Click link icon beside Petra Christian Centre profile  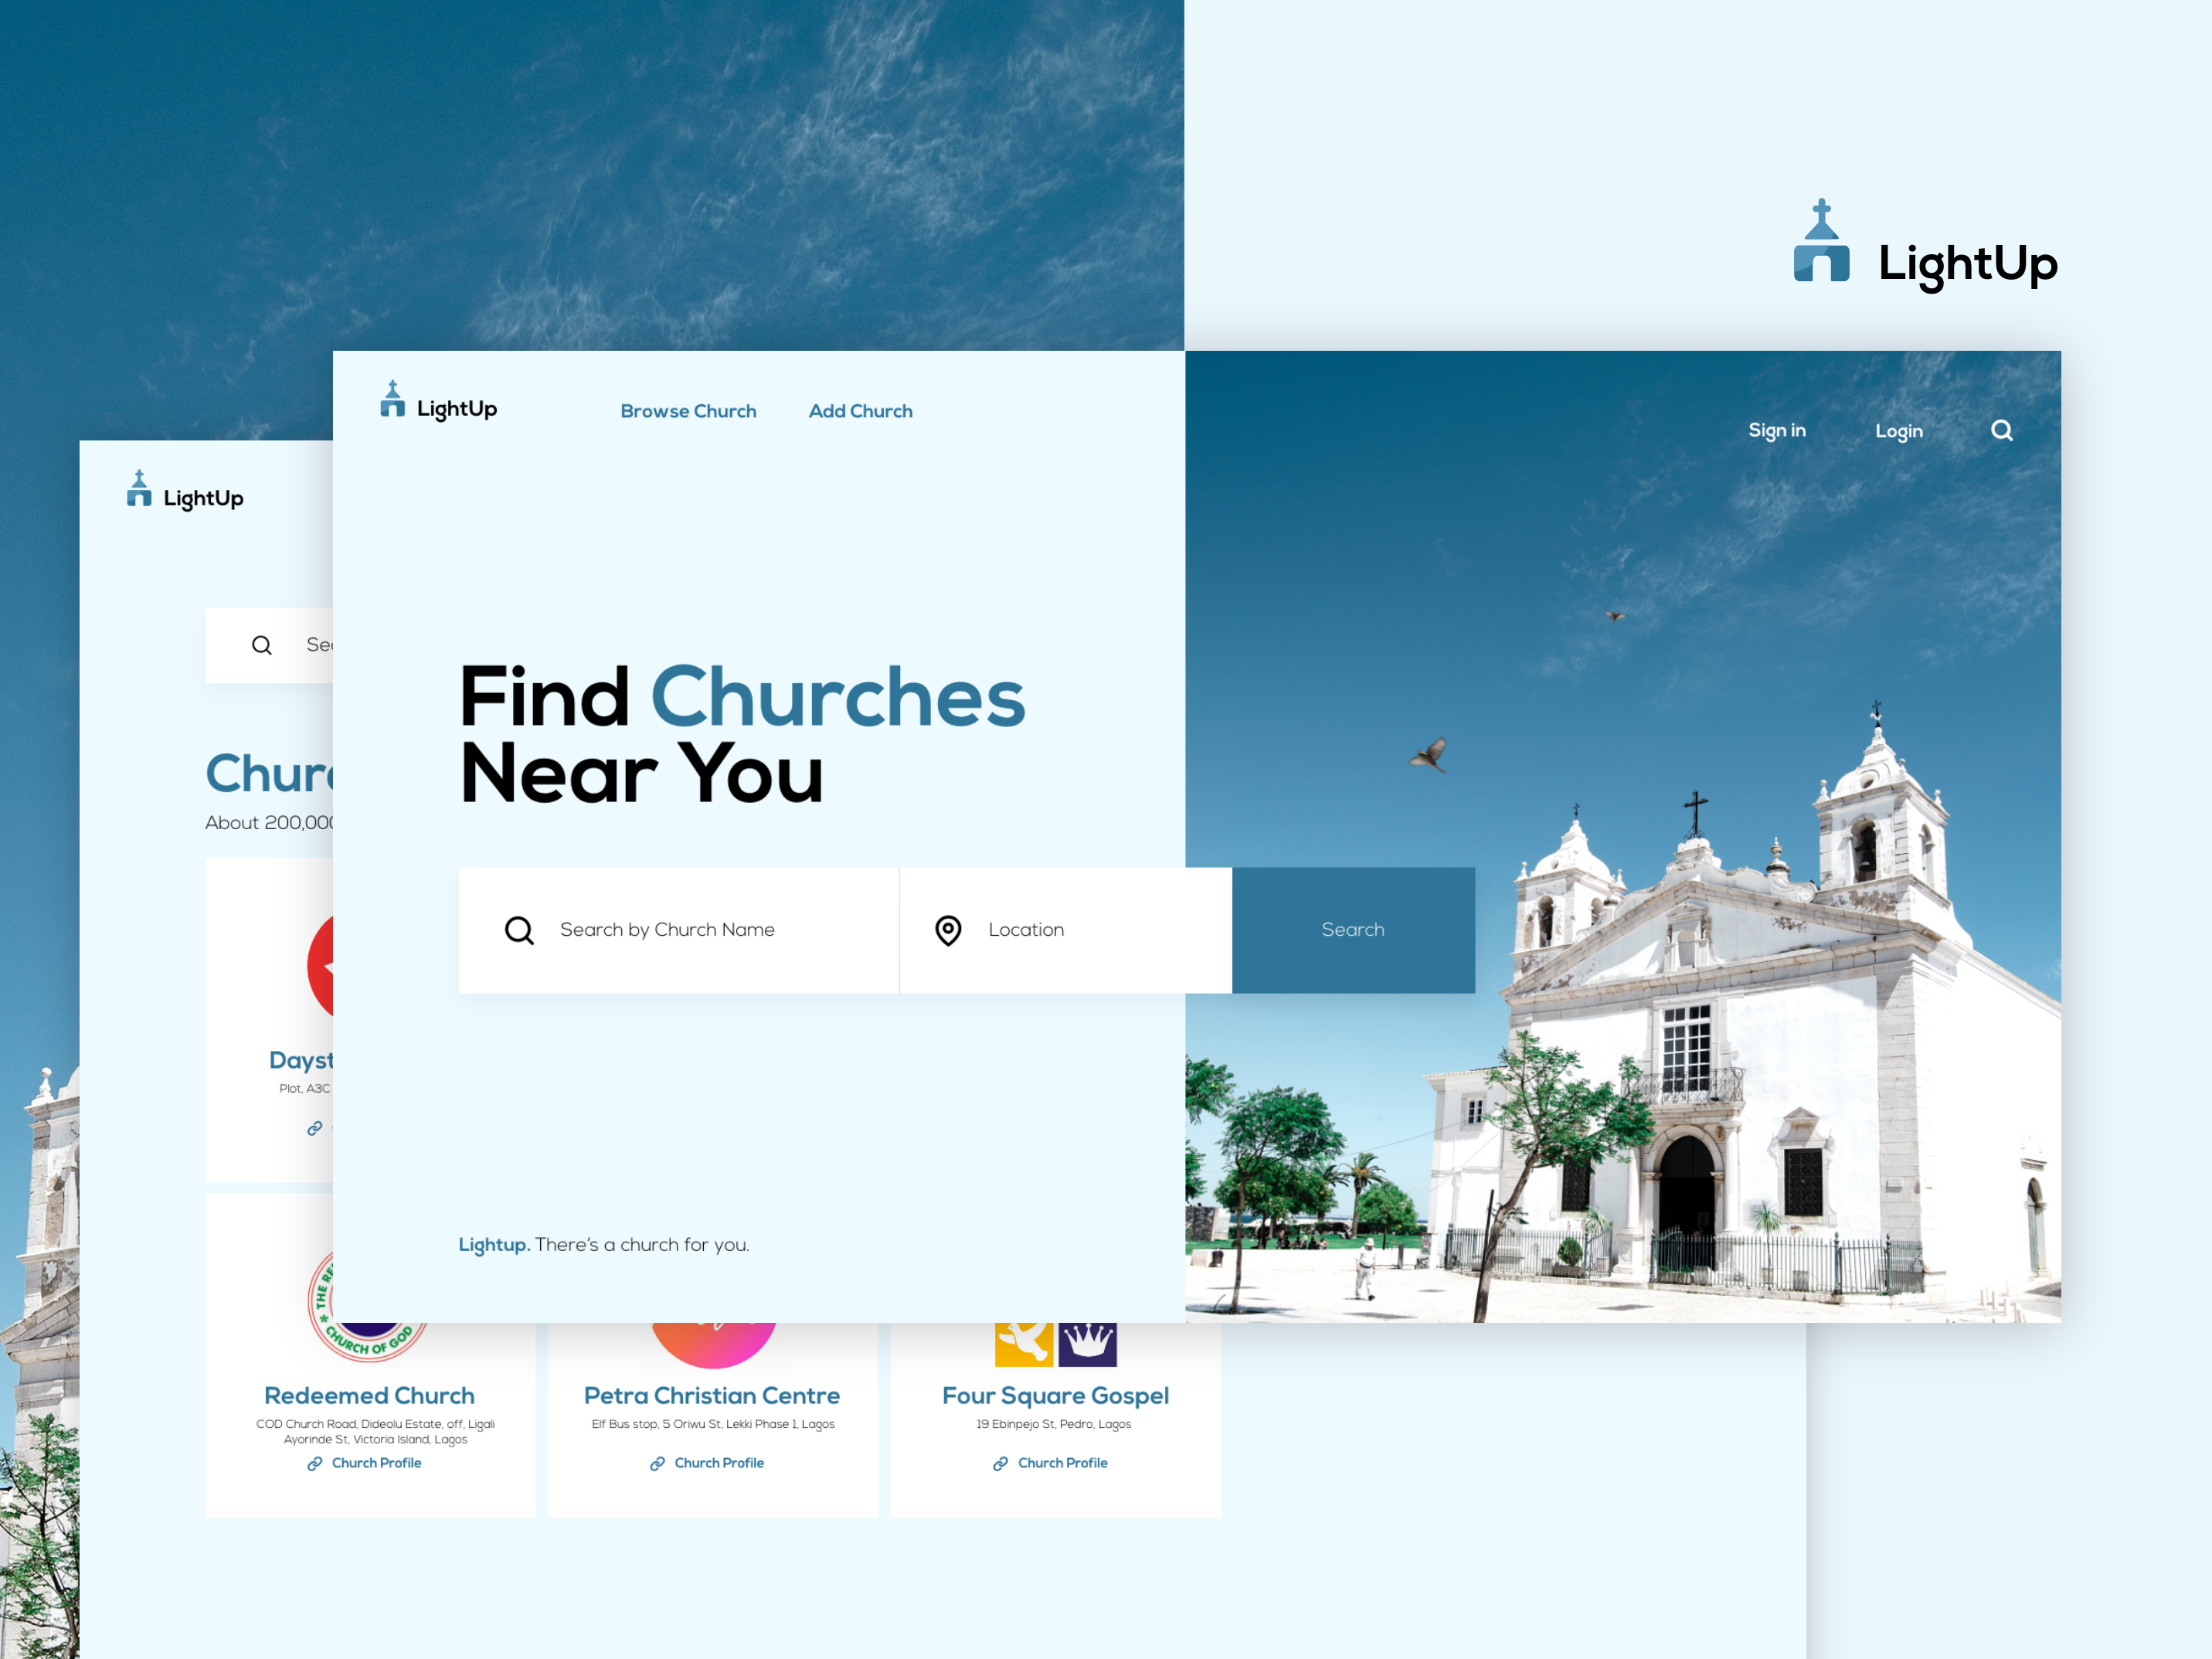(x=657, y=1463)
